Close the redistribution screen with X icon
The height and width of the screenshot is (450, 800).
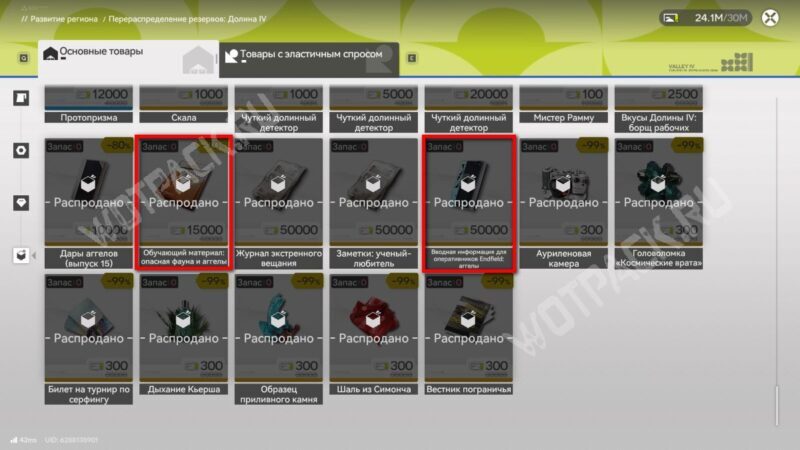(x=770, y=18)
